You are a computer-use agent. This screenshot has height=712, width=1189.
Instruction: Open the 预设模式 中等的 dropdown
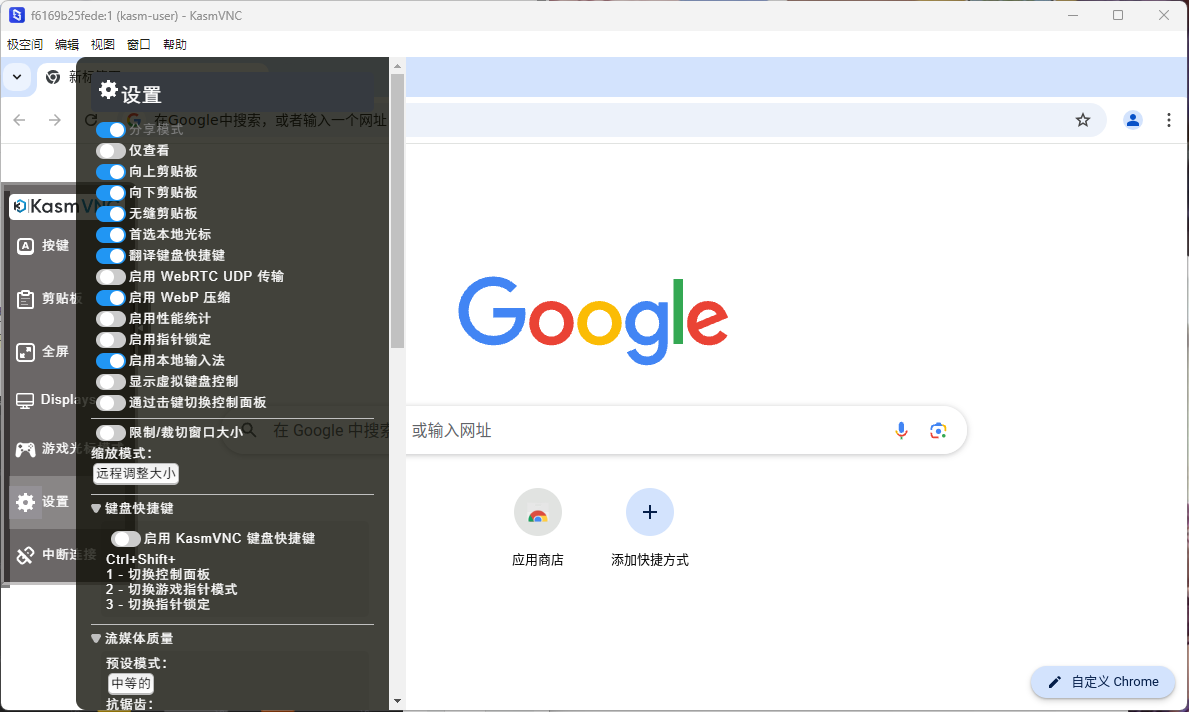130,683
